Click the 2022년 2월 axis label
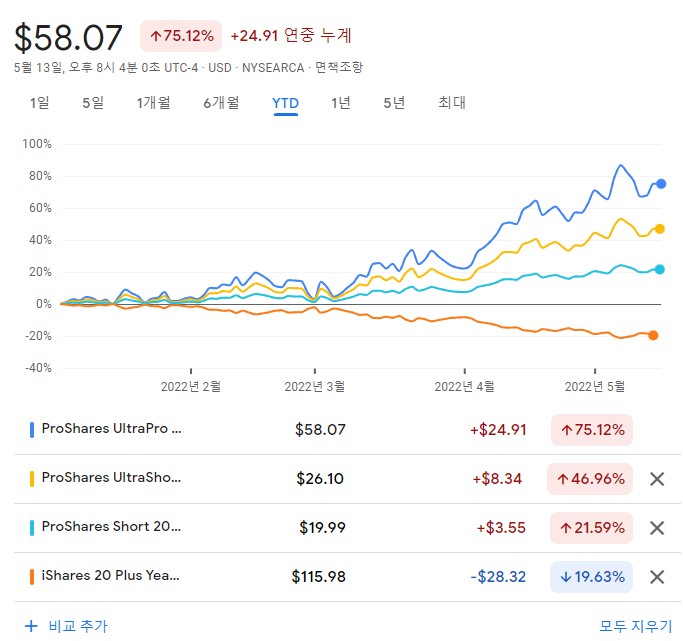Viewport: 683px width, 641px height. (191, 387)
